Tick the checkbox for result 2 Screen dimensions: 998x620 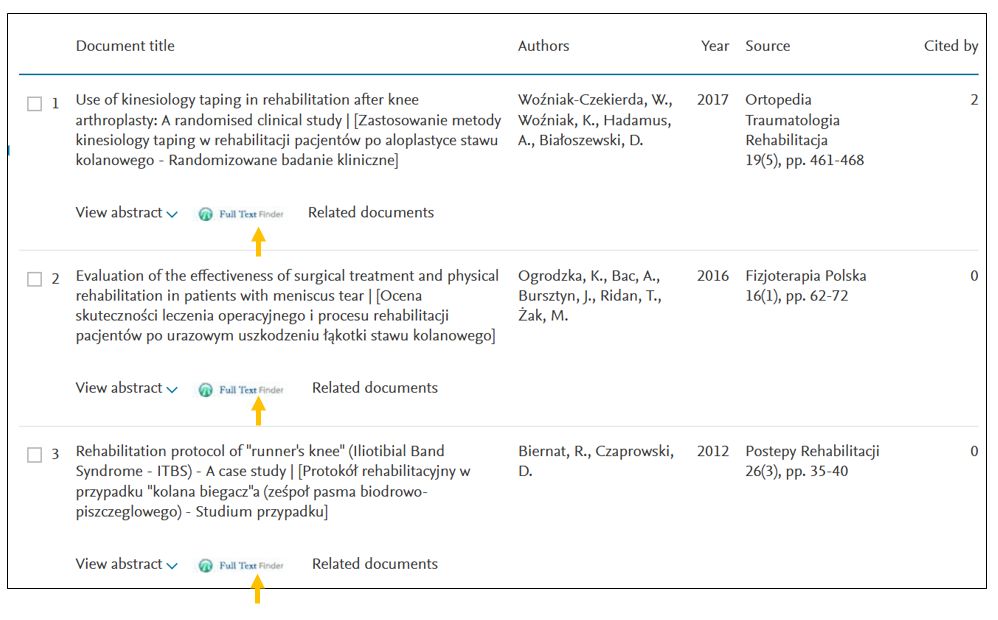pyautogui.click(x=34, y=279)
